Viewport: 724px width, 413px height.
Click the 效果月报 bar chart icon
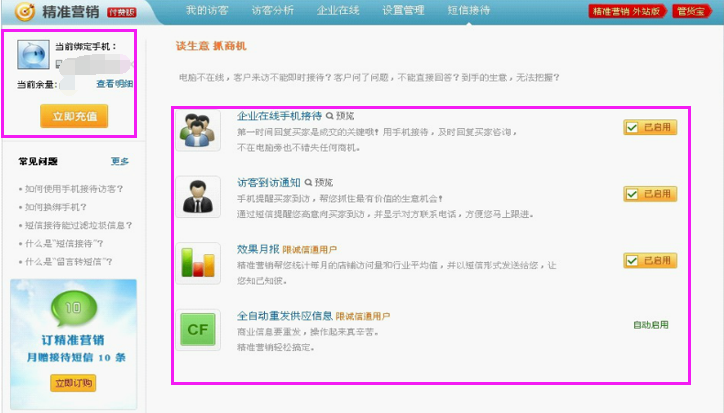click(198, 263)
